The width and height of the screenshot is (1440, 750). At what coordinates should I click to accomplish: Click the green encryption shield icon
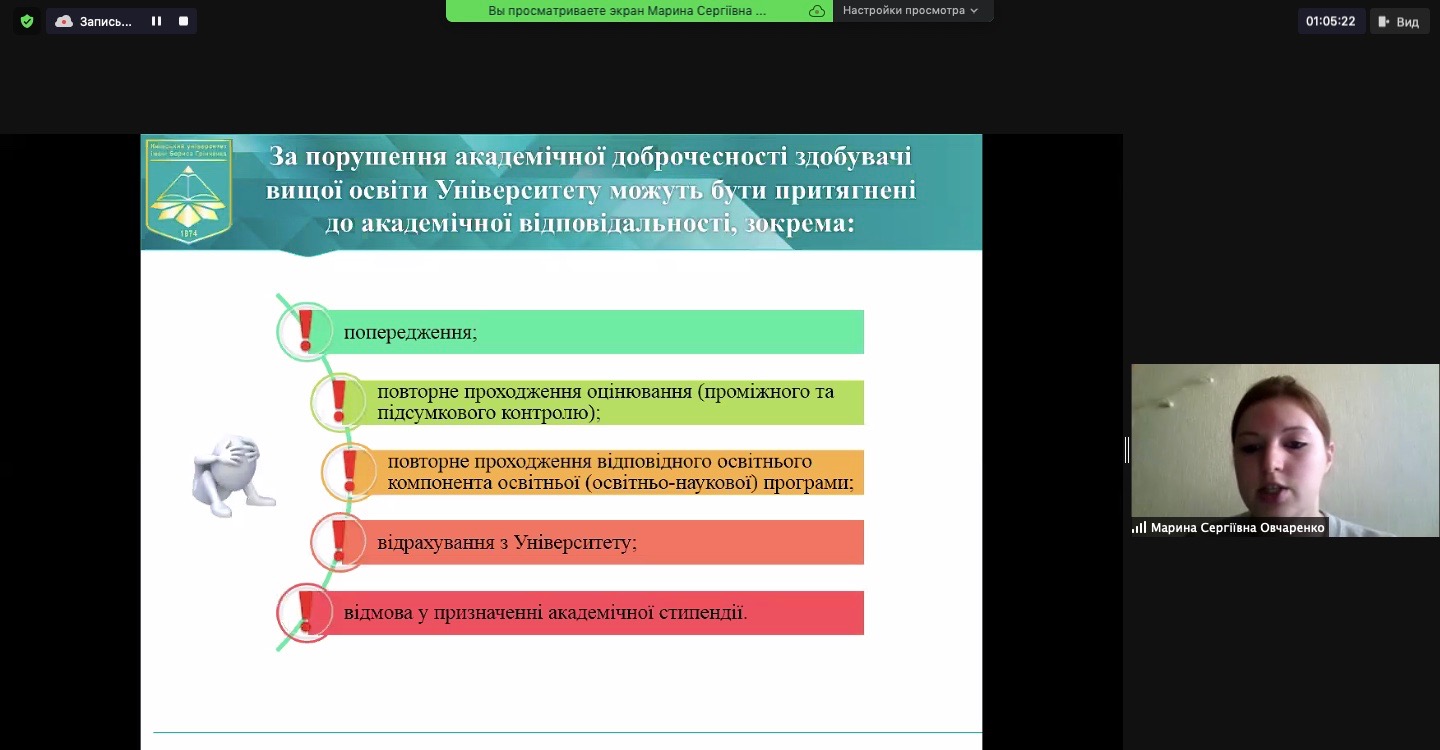[x=27, y=21]
